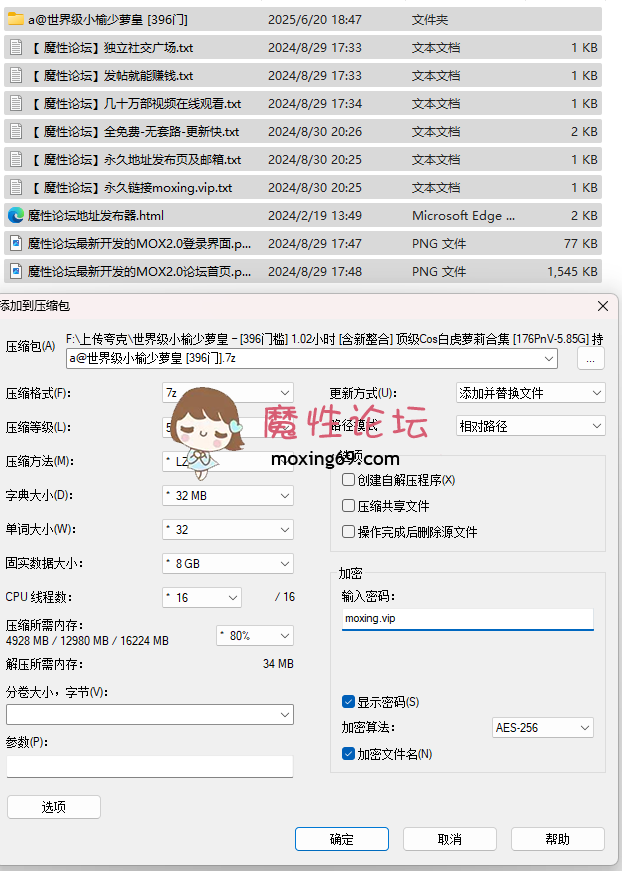Open the 压缩格式 7z dropdown

click(228, 393)
